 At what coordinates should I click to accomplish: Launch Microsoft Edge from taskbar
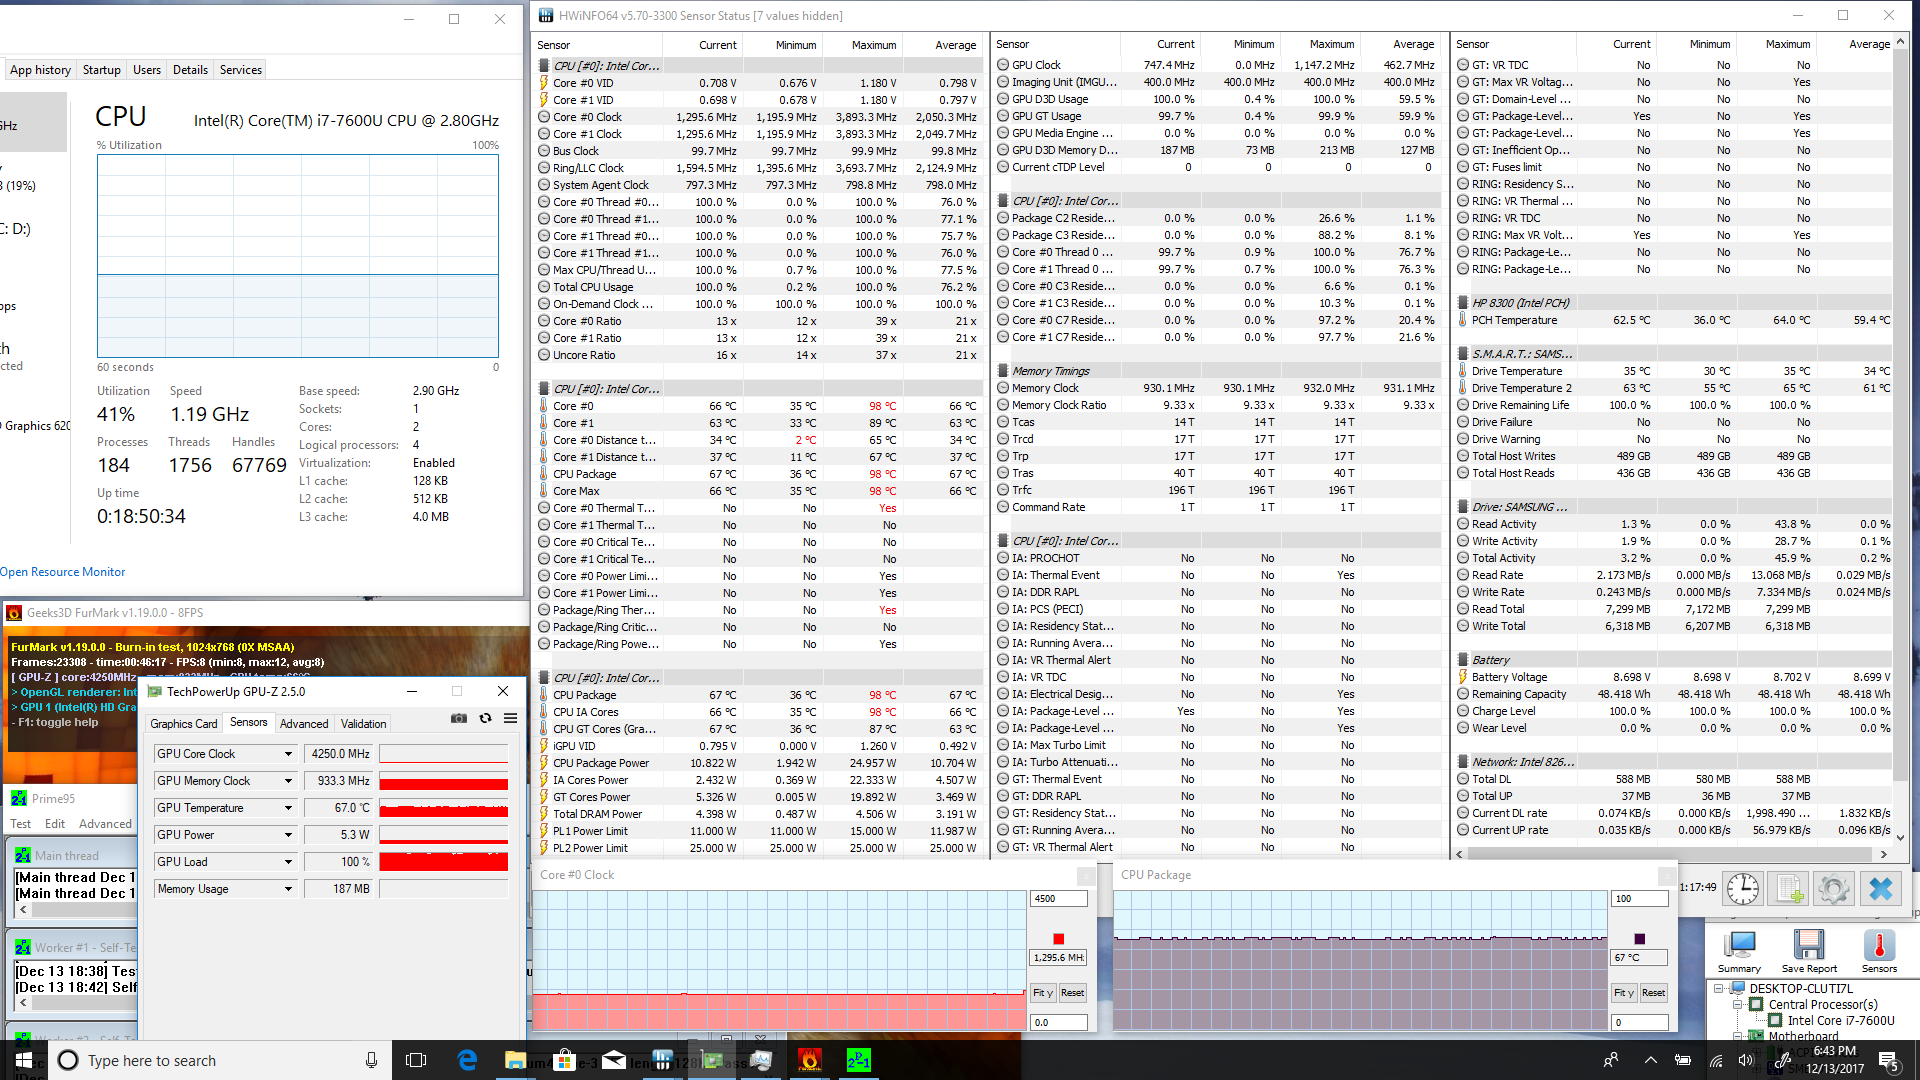[467, 1060]
